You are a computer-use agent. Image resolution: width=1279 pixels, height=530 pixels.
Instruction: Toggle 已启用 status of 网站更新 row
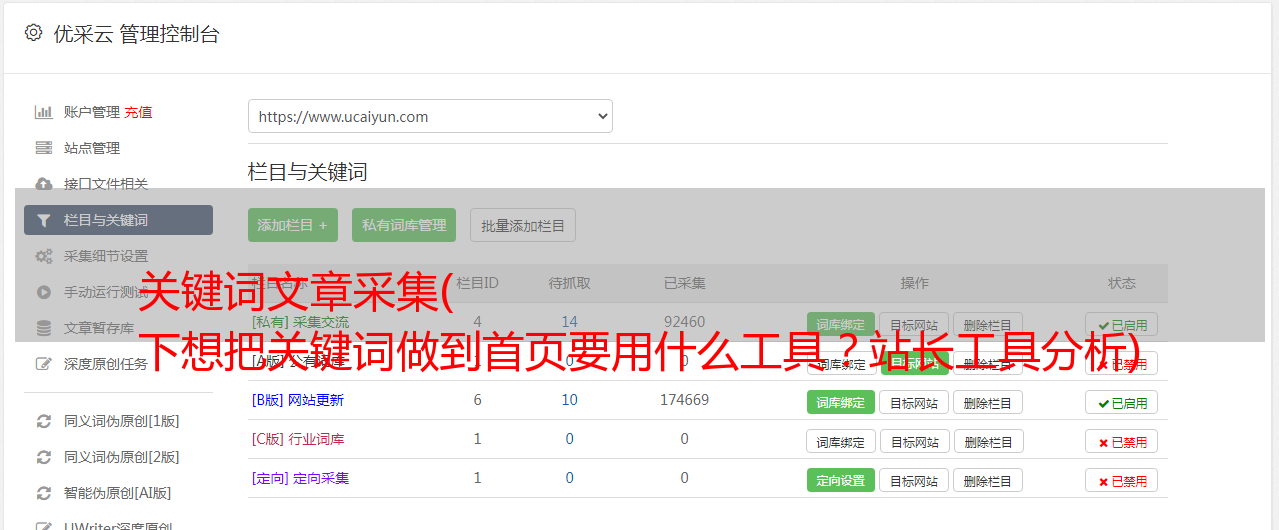[1121, 402]
